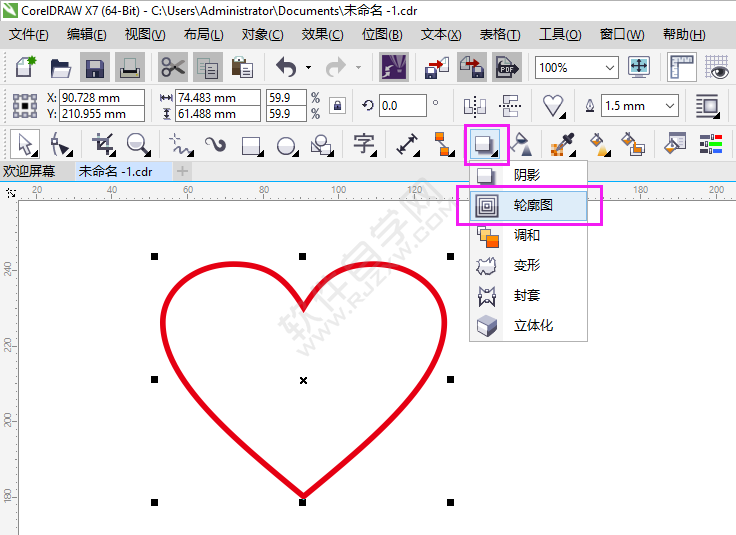Select the Polygon/basic shapes tool
This screenshot has width=736, height=535.
tap(322, 145)
